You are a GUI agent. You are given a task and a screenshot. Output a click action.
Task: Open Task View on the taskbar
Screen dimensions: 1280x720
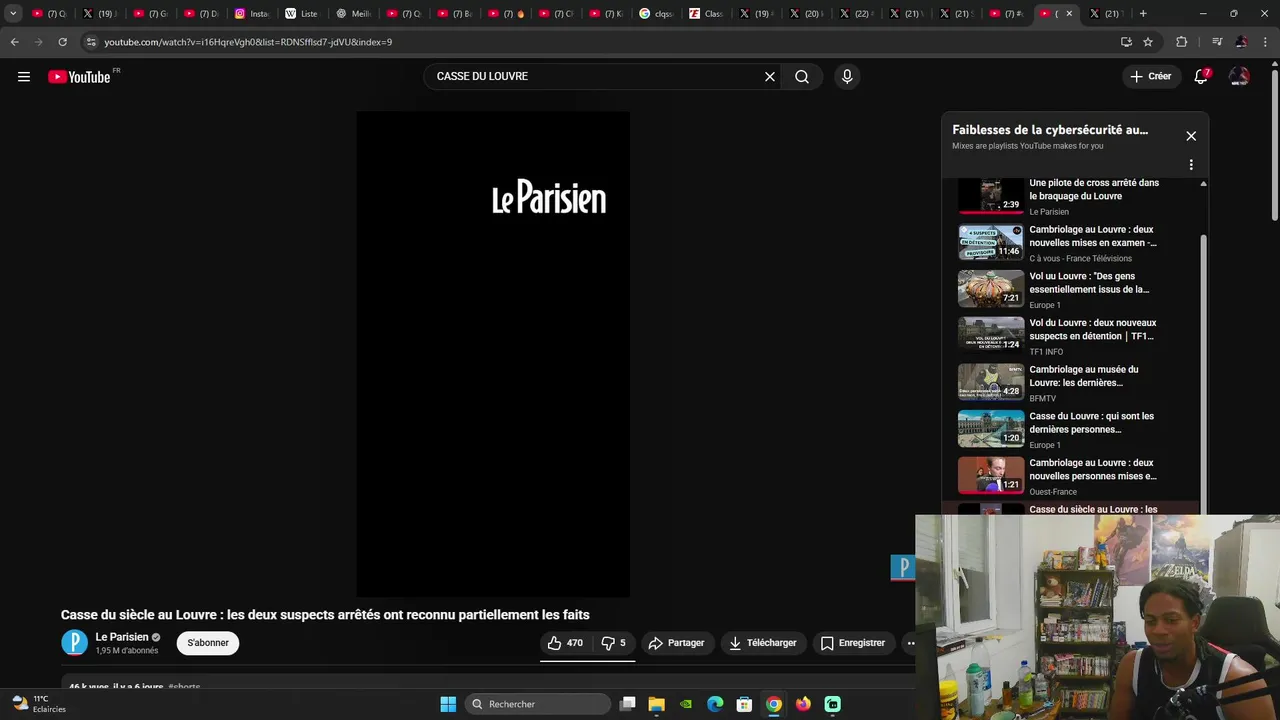point(627,704)
